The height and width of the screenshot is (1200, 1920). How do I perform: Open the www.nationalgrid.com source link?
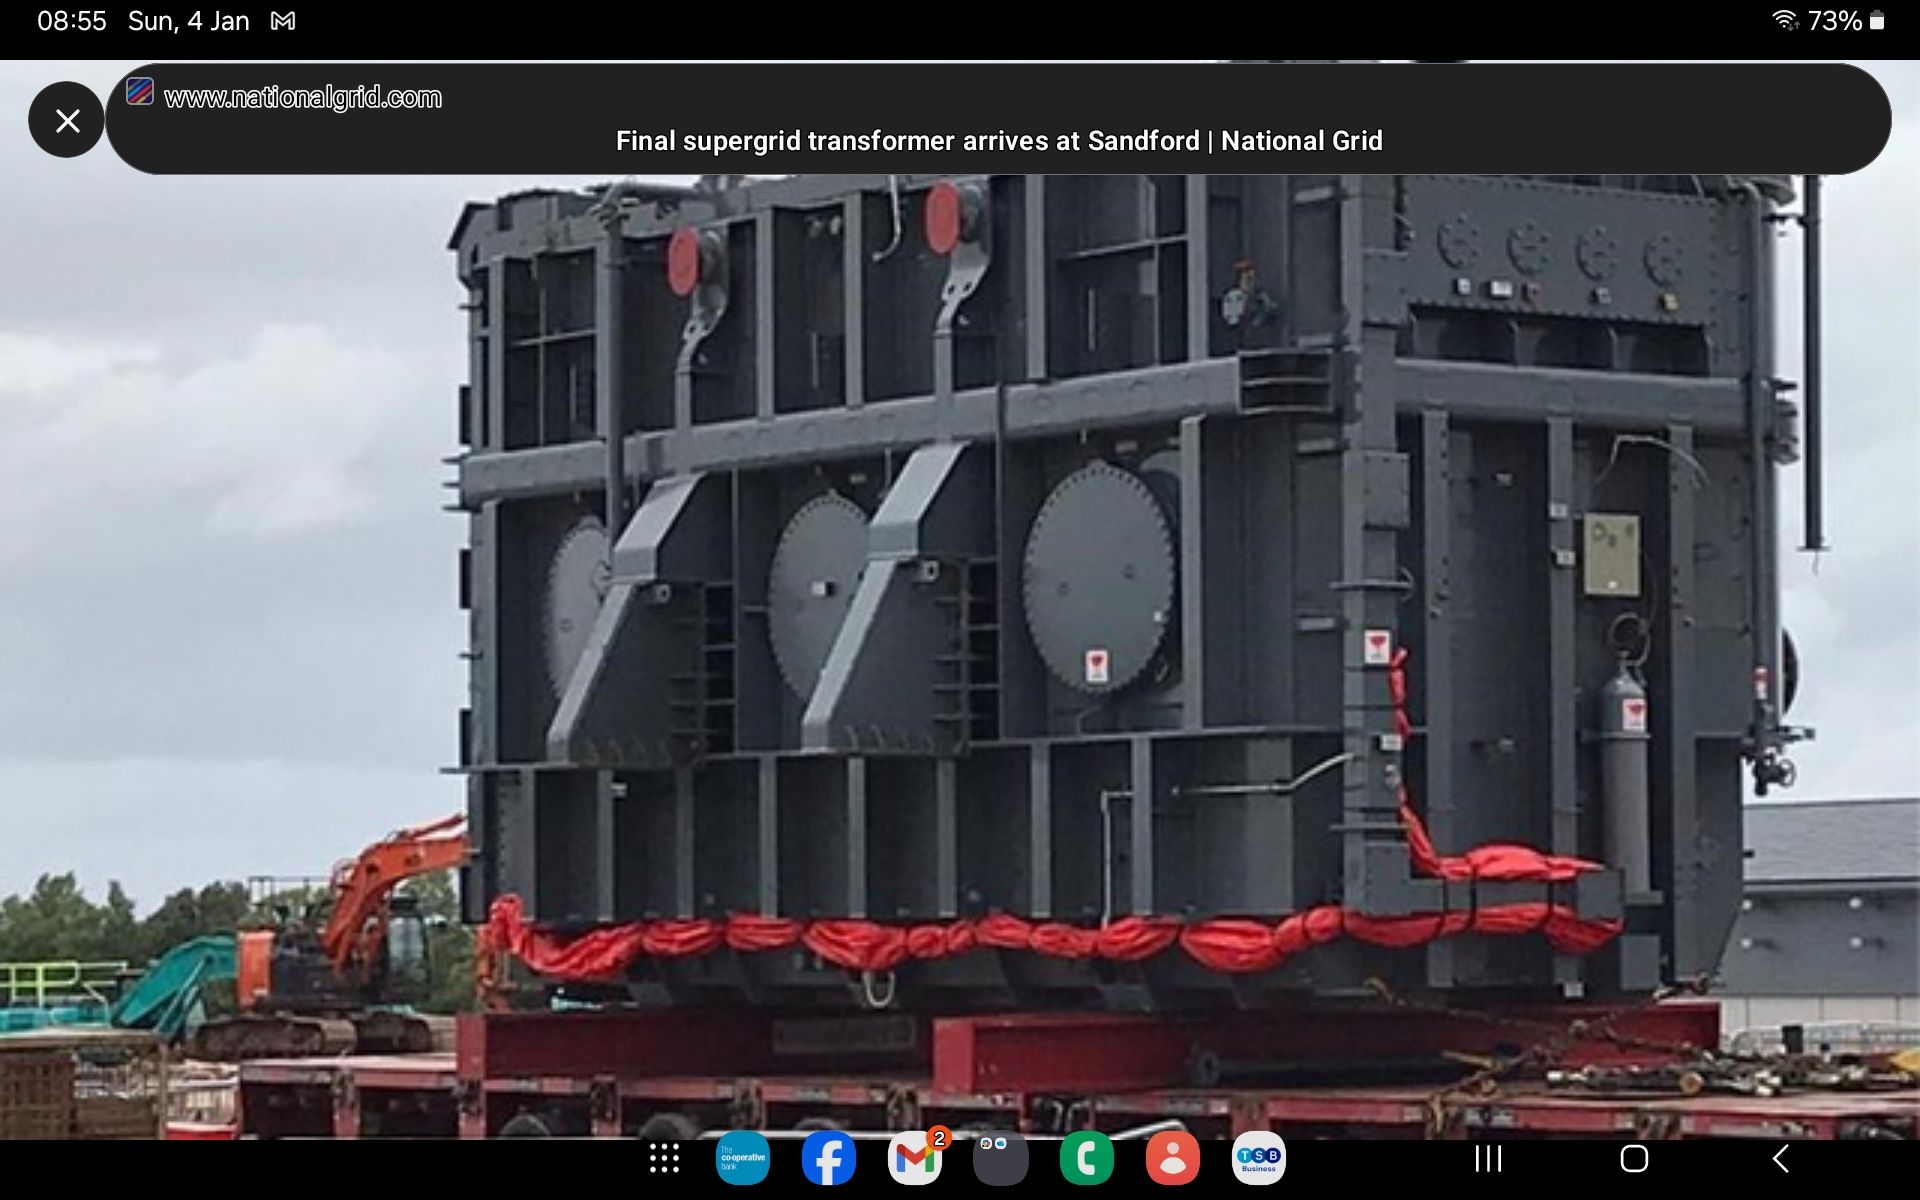click(302, 97)
